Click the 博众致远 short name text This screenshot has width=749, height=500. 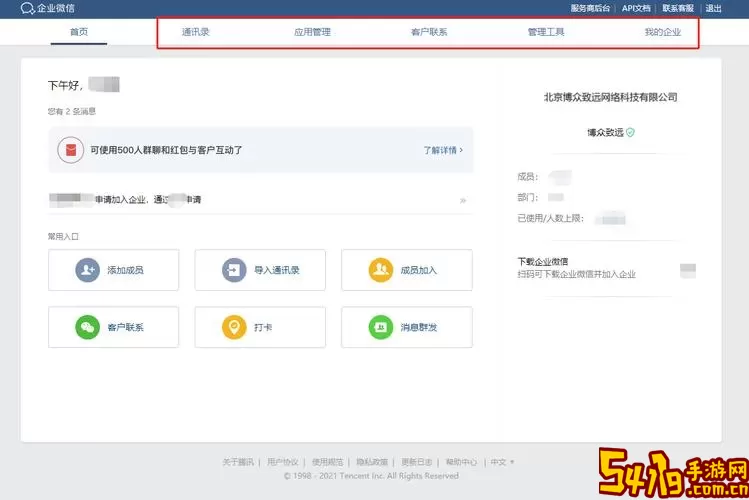605,132
